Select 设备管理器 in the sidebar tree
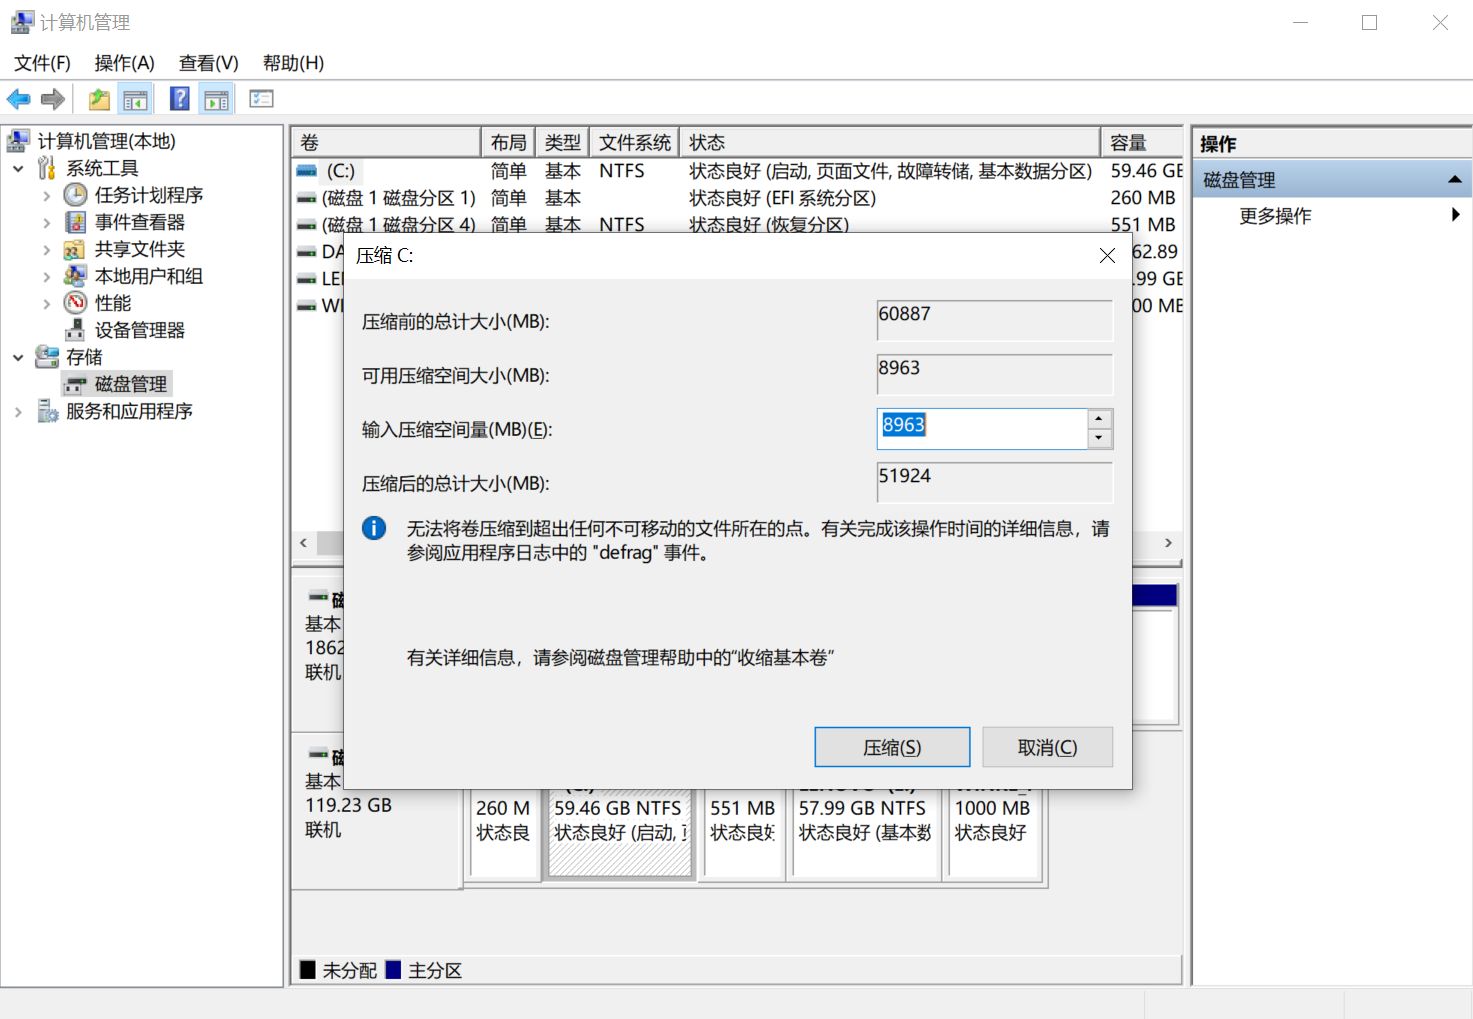 tap(136, 330)
